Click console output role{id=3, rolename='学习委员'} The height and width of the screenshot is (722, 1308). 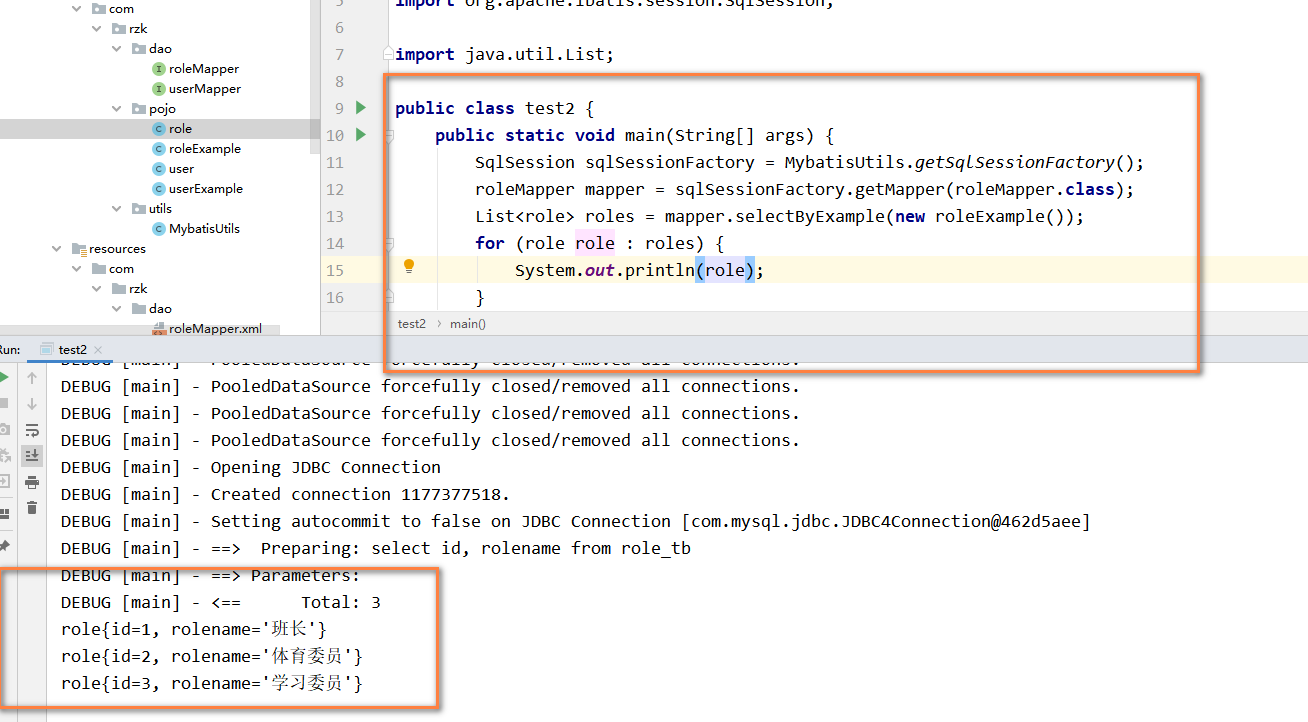point(212,683)
